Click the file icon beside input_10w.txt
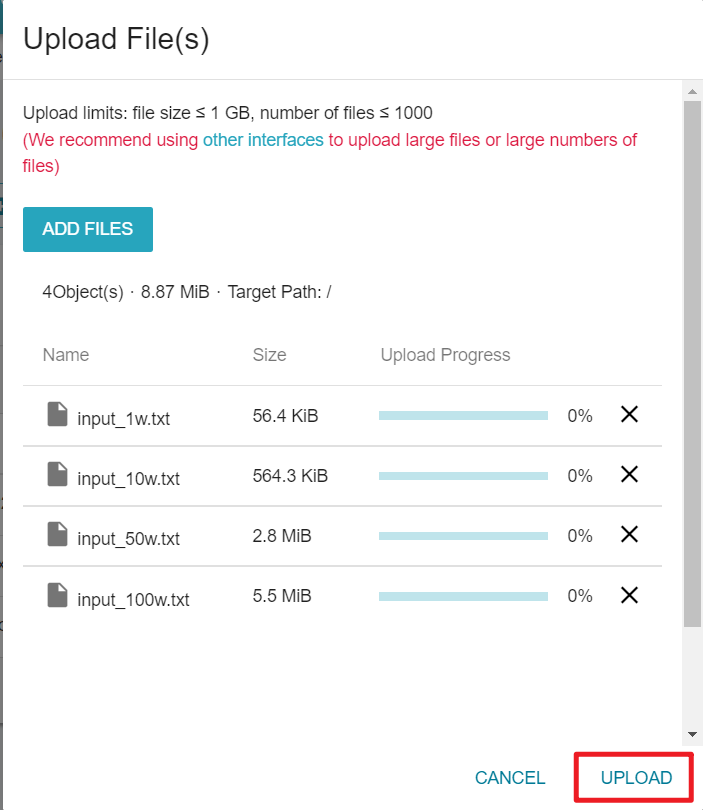The height and width of the screenshot is (810, 703). tap(57, 474)
